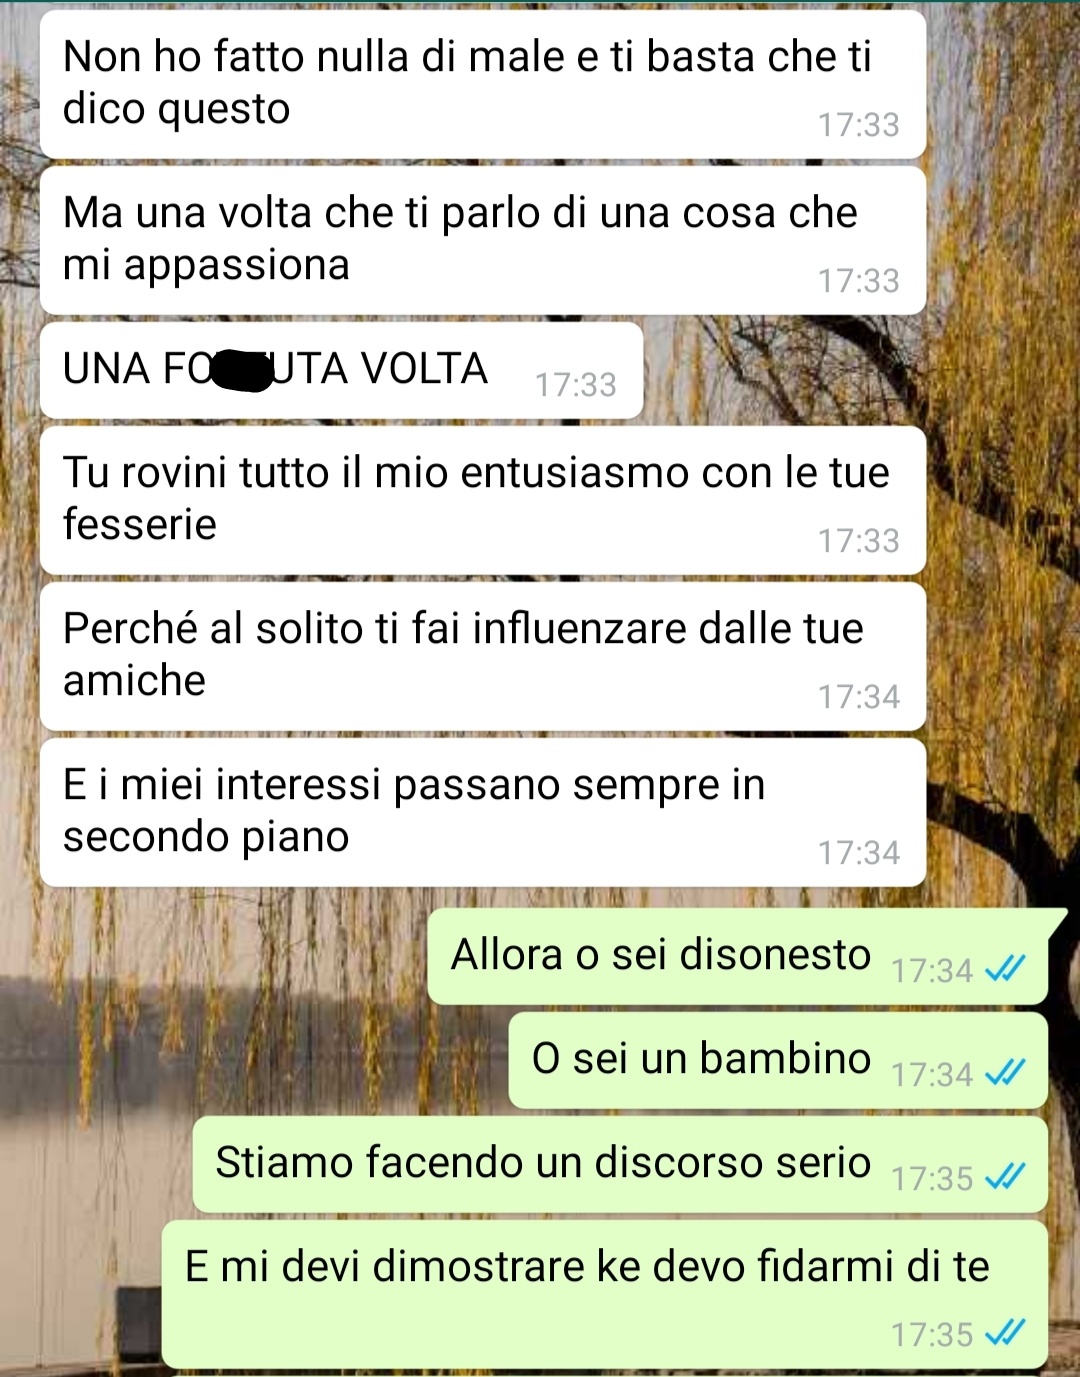
Task: Tap the 'UNA F...UTA VOLTA' message bubble
Action: pos(341,370)
